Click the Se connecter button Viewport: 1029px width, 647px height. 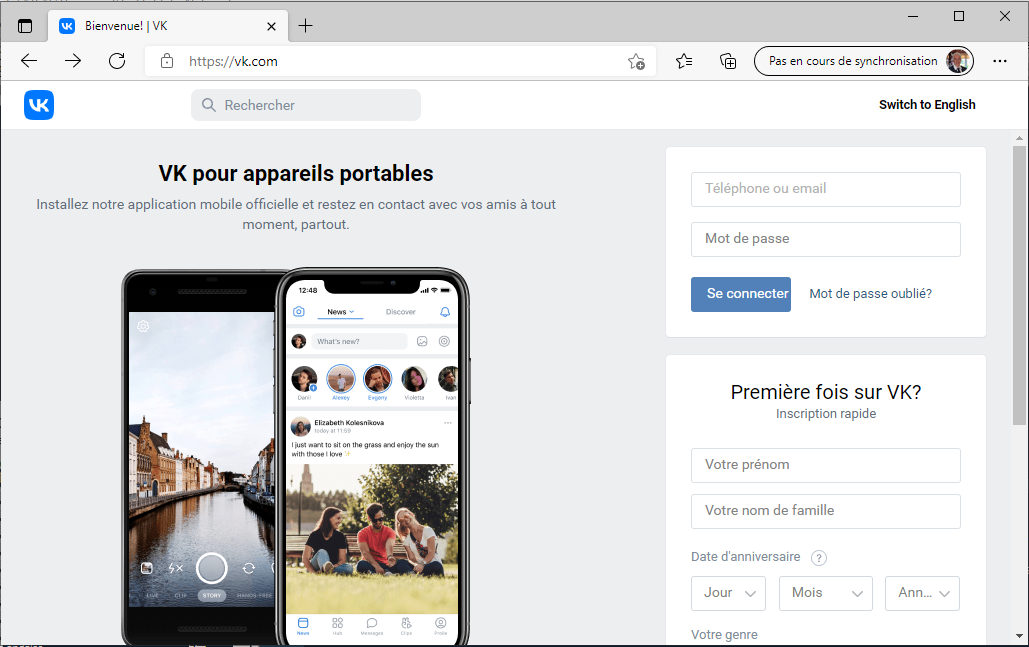click(x=740, y=294)
